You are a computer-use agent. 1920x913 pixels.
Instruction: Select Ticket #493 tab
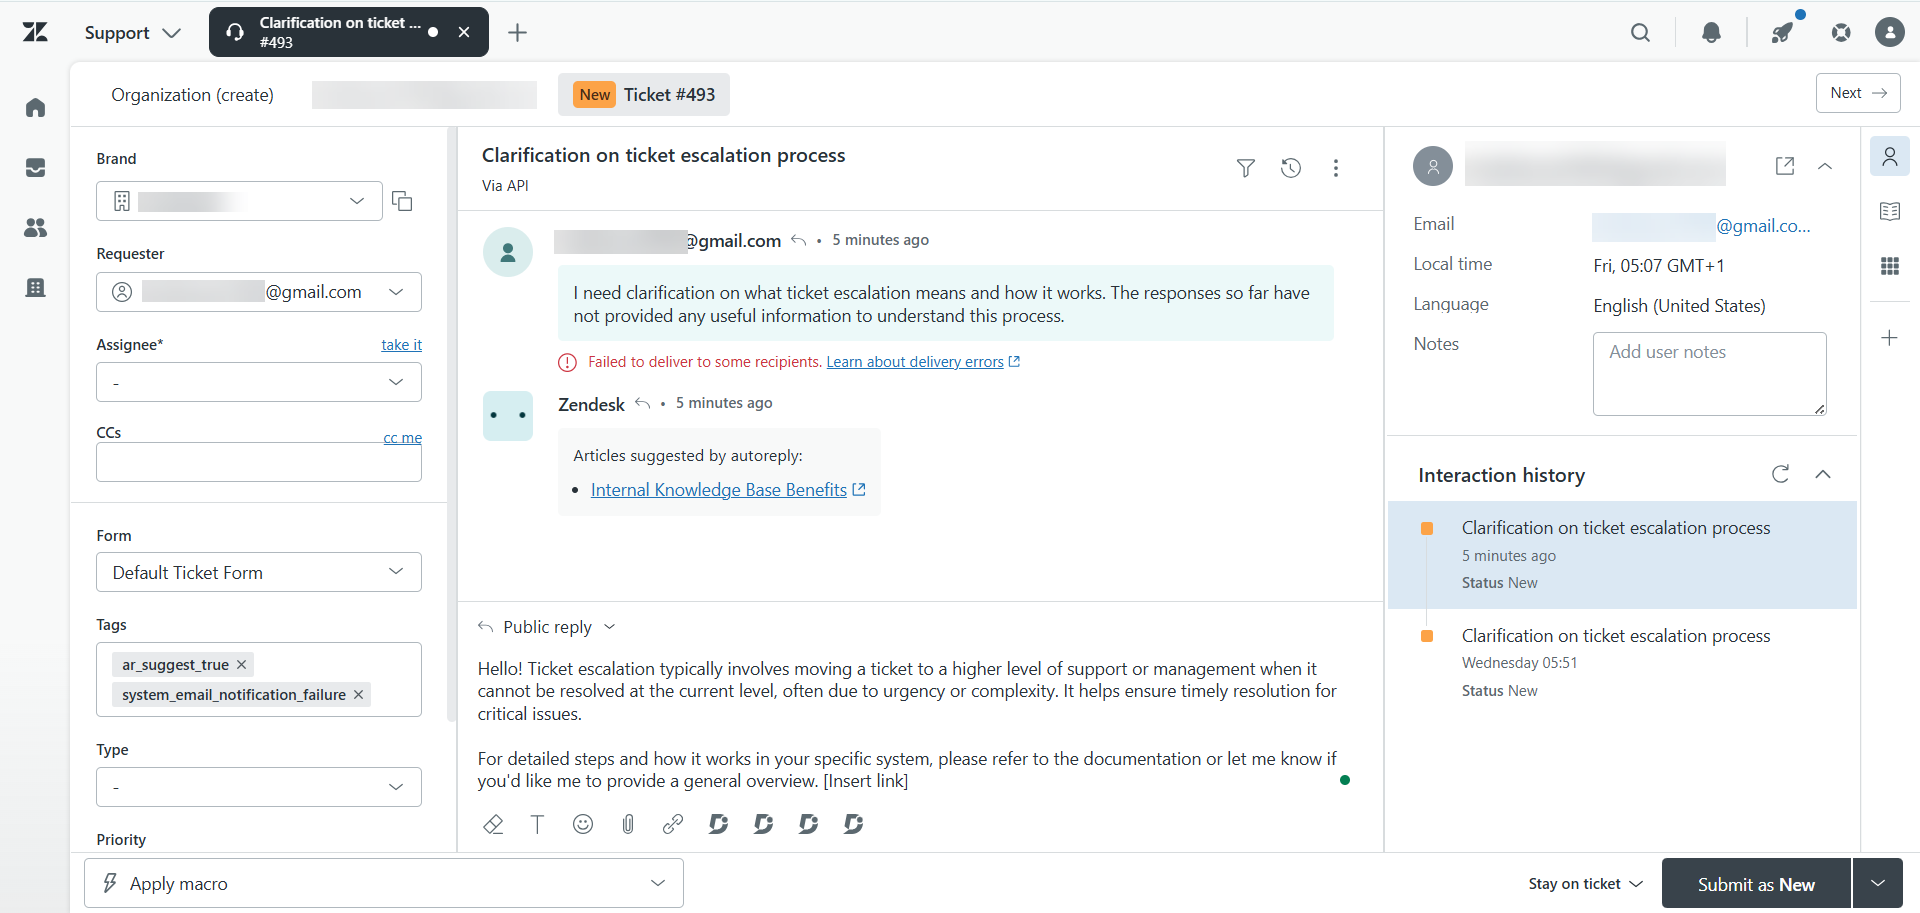click(644, 95)
